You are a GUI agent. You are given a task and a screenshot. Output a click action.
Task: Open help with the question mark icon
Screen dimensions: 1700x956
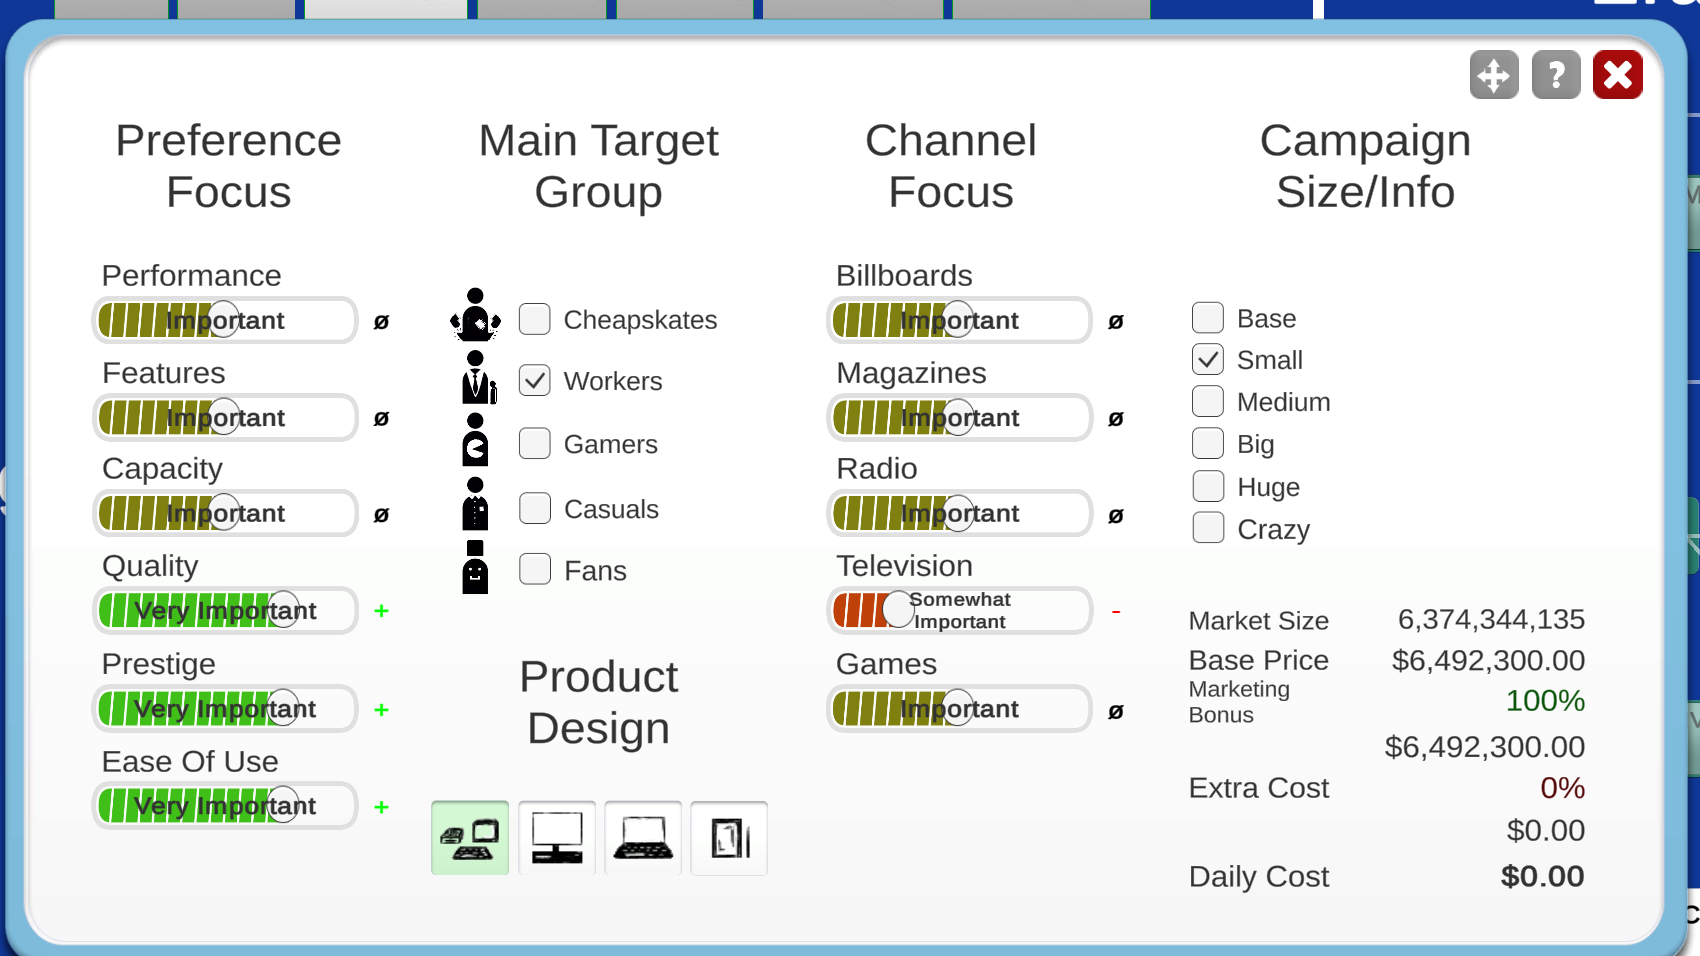click(1556, 75)
